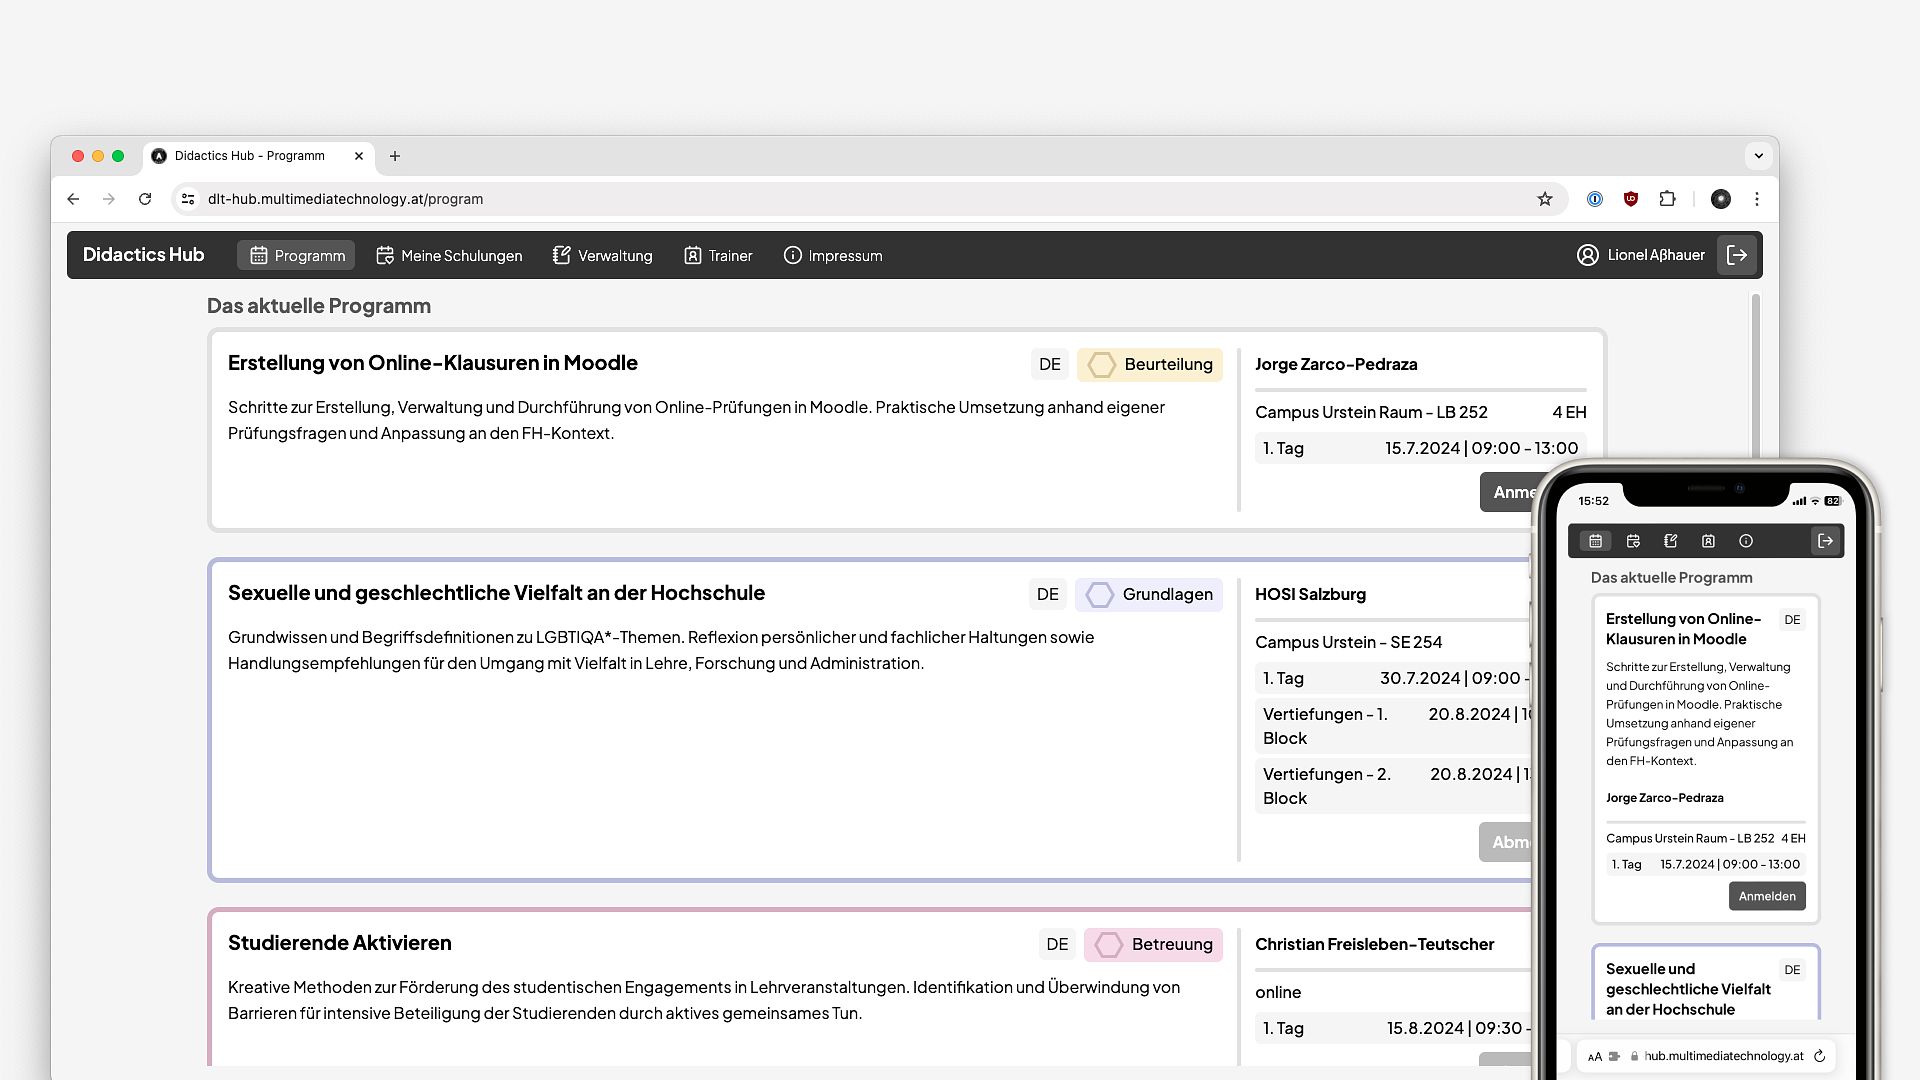Open the browser profile avatar menu
The image size is (1920, 1080).
pos(1721,199)
